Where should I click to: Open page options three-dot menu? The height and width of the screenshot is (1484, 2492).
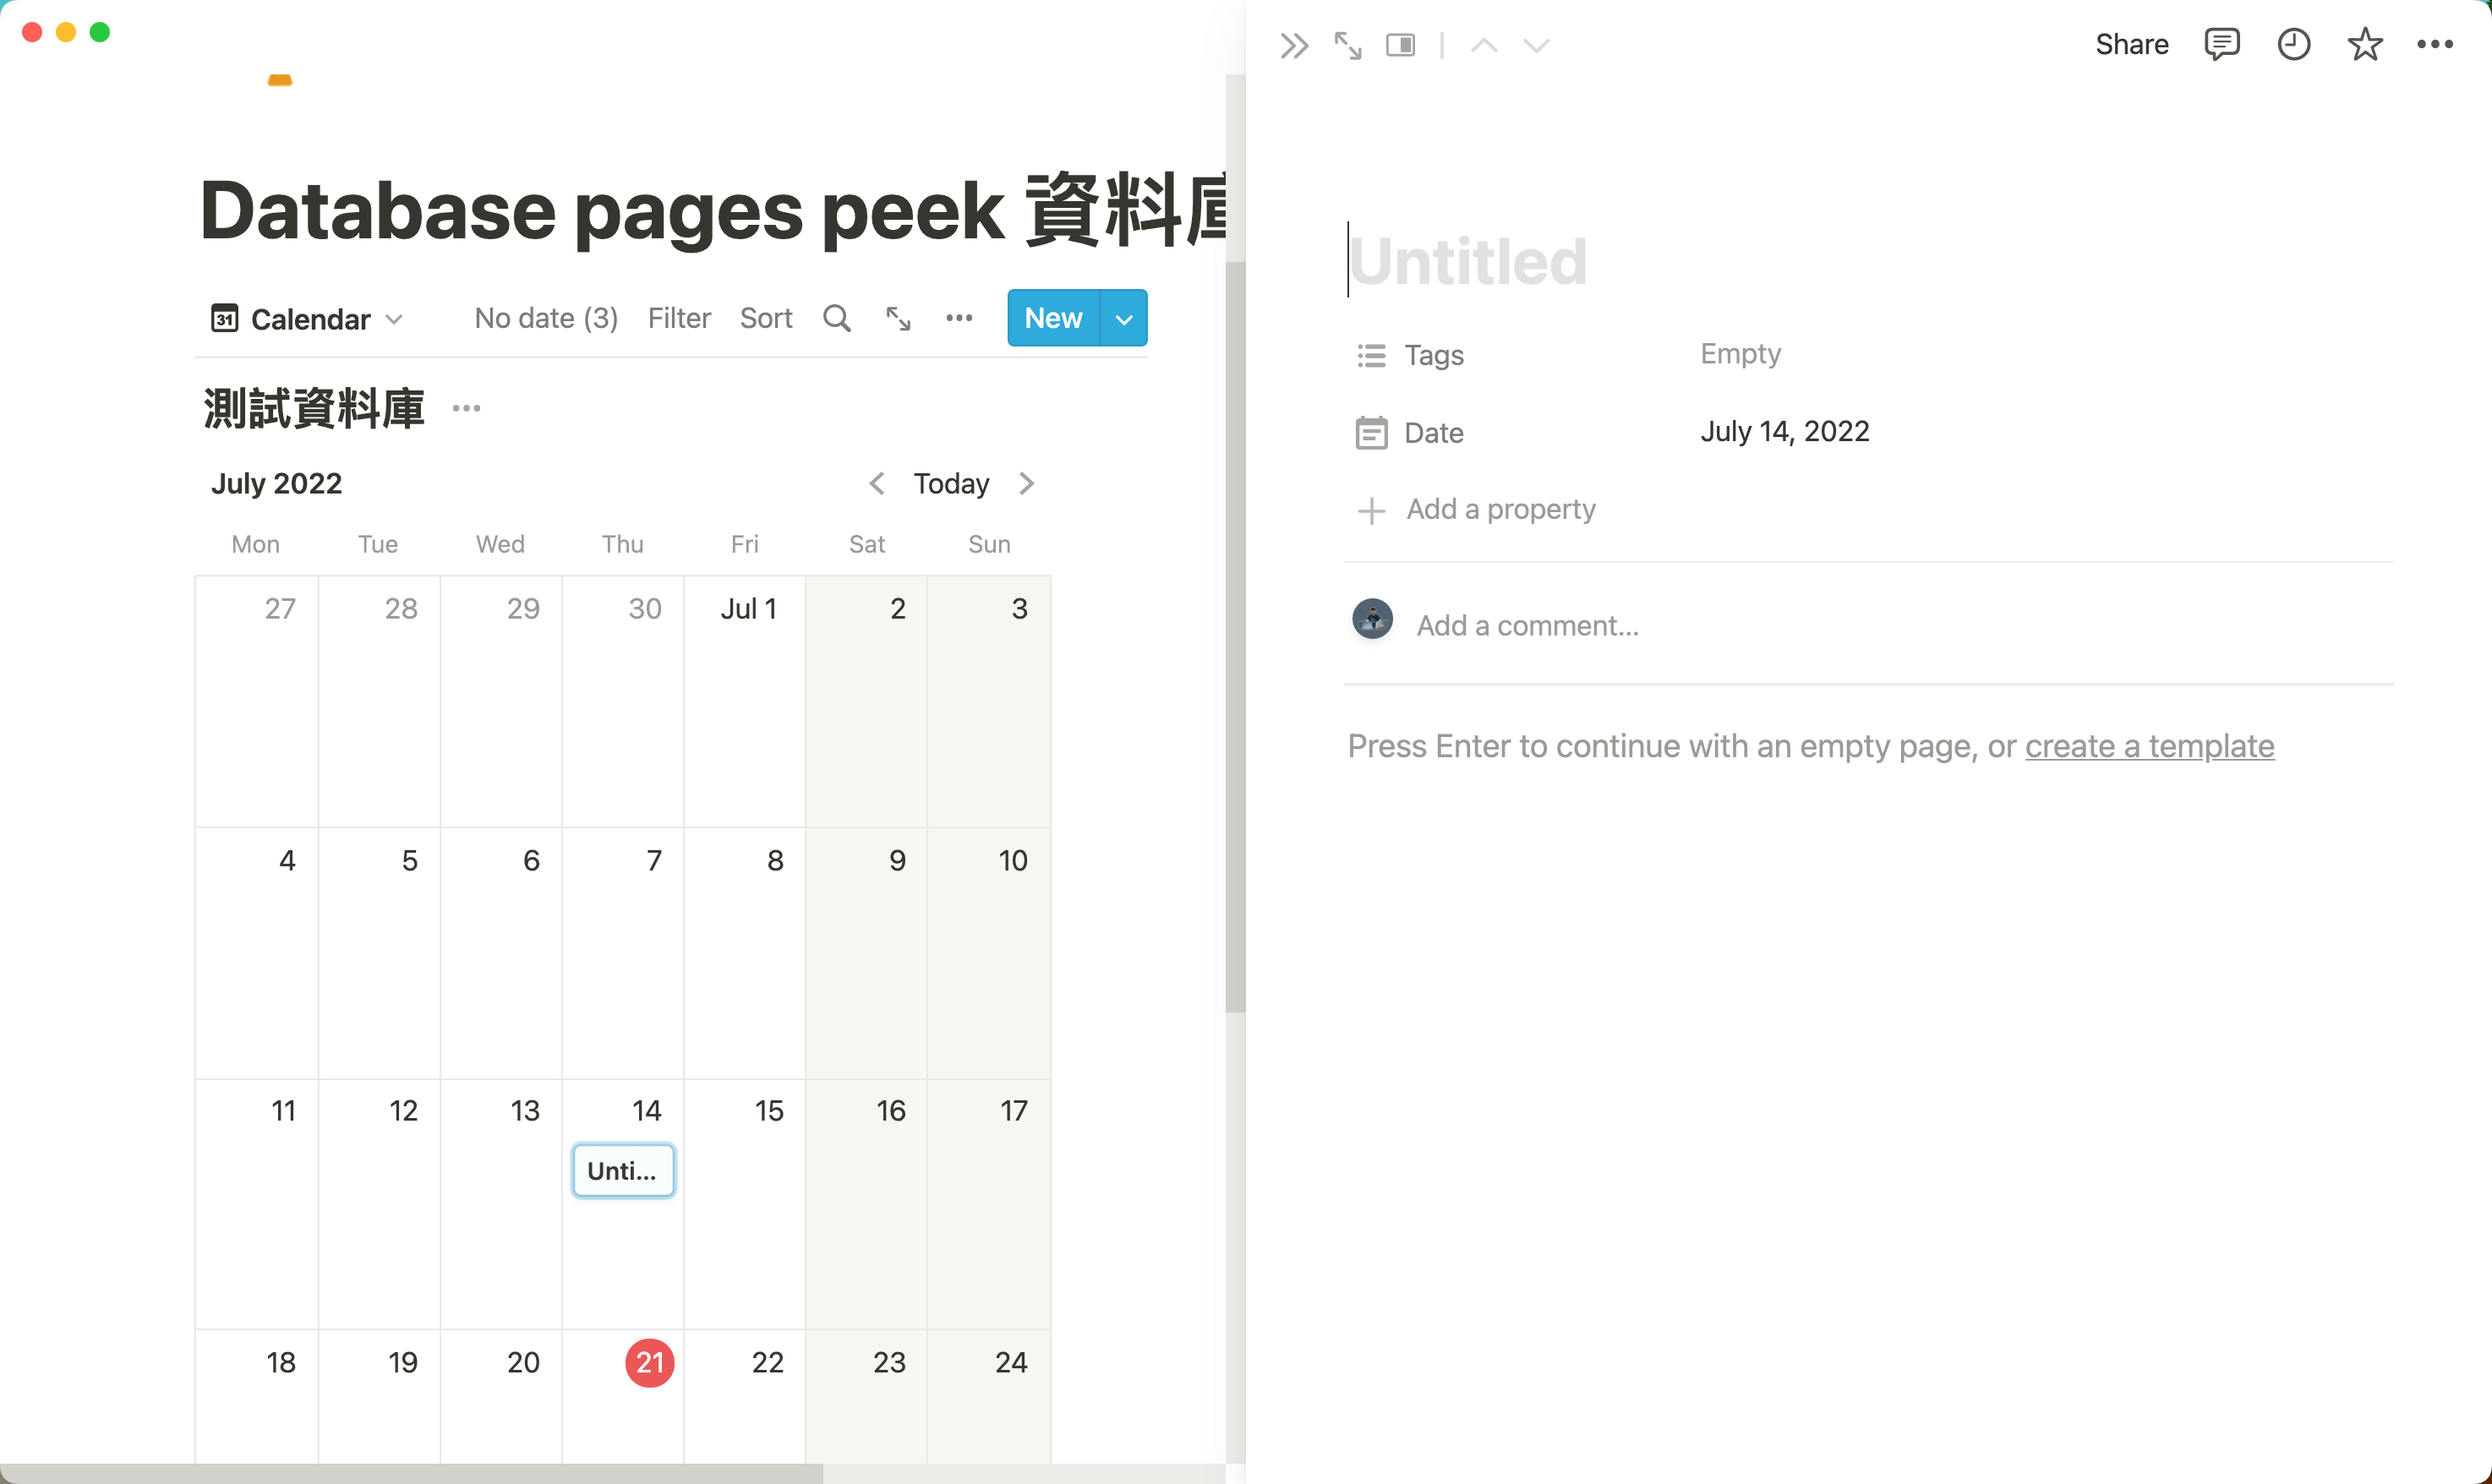point(2435,44)
